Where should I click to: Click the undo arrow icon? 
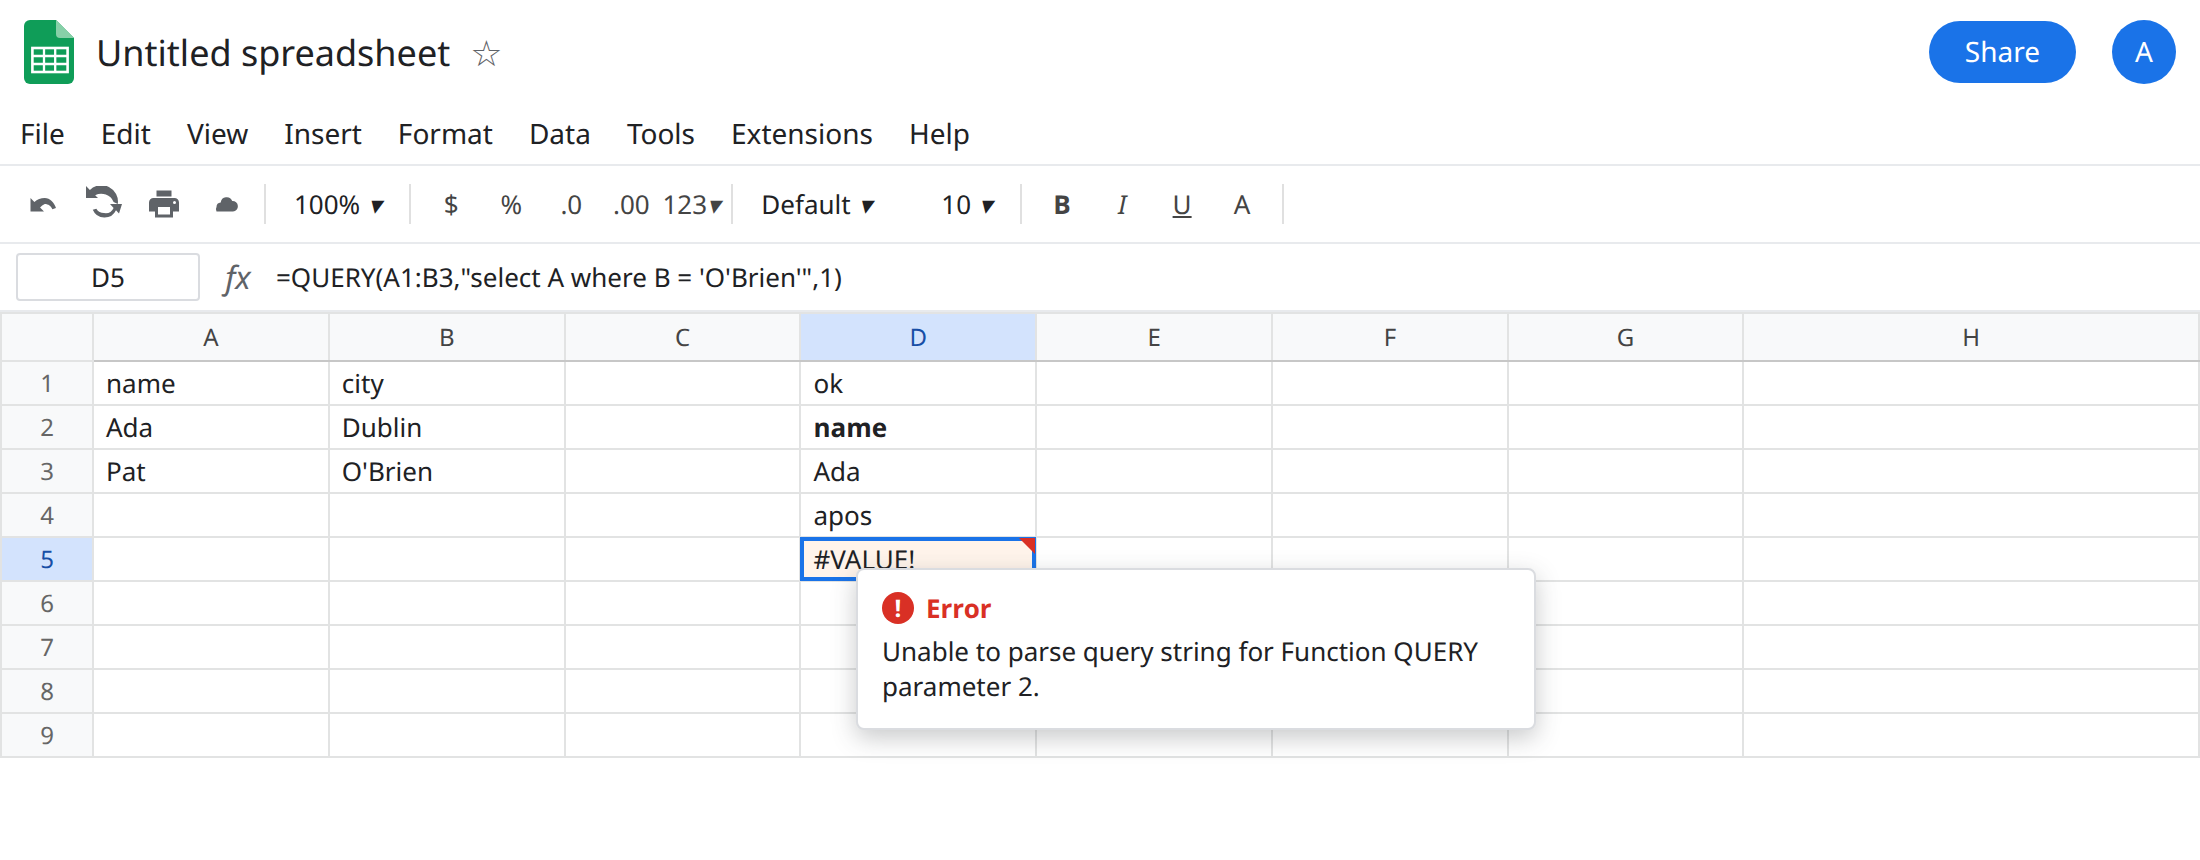pos(43,205)
